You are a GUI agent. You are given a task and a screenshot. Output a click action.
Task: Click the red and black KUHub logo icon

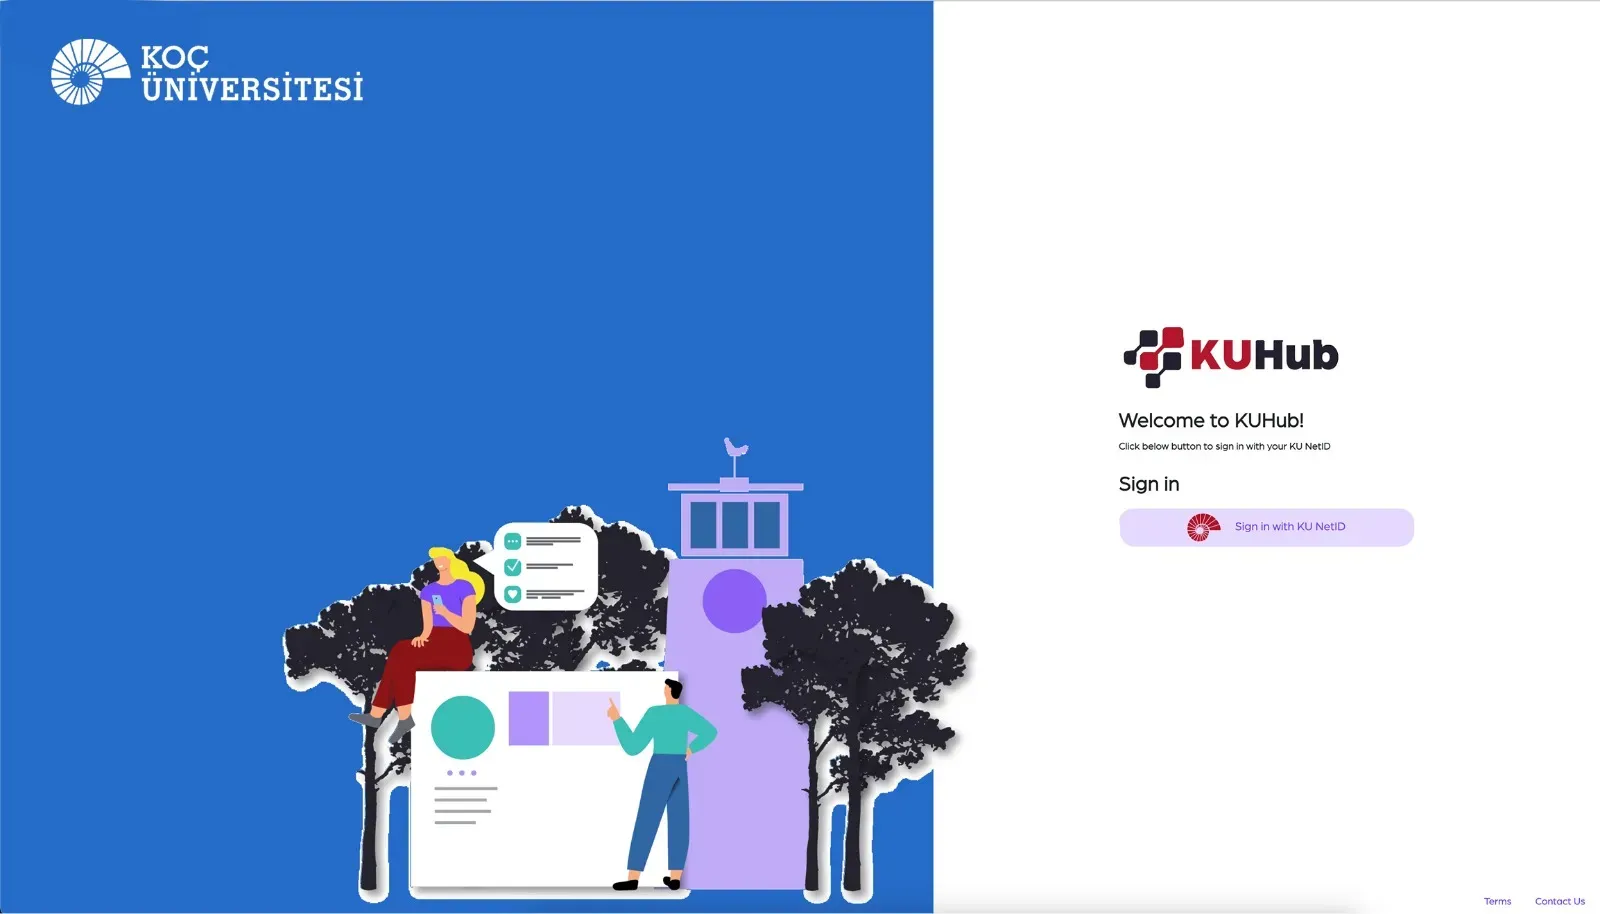tap(1153, 356)
